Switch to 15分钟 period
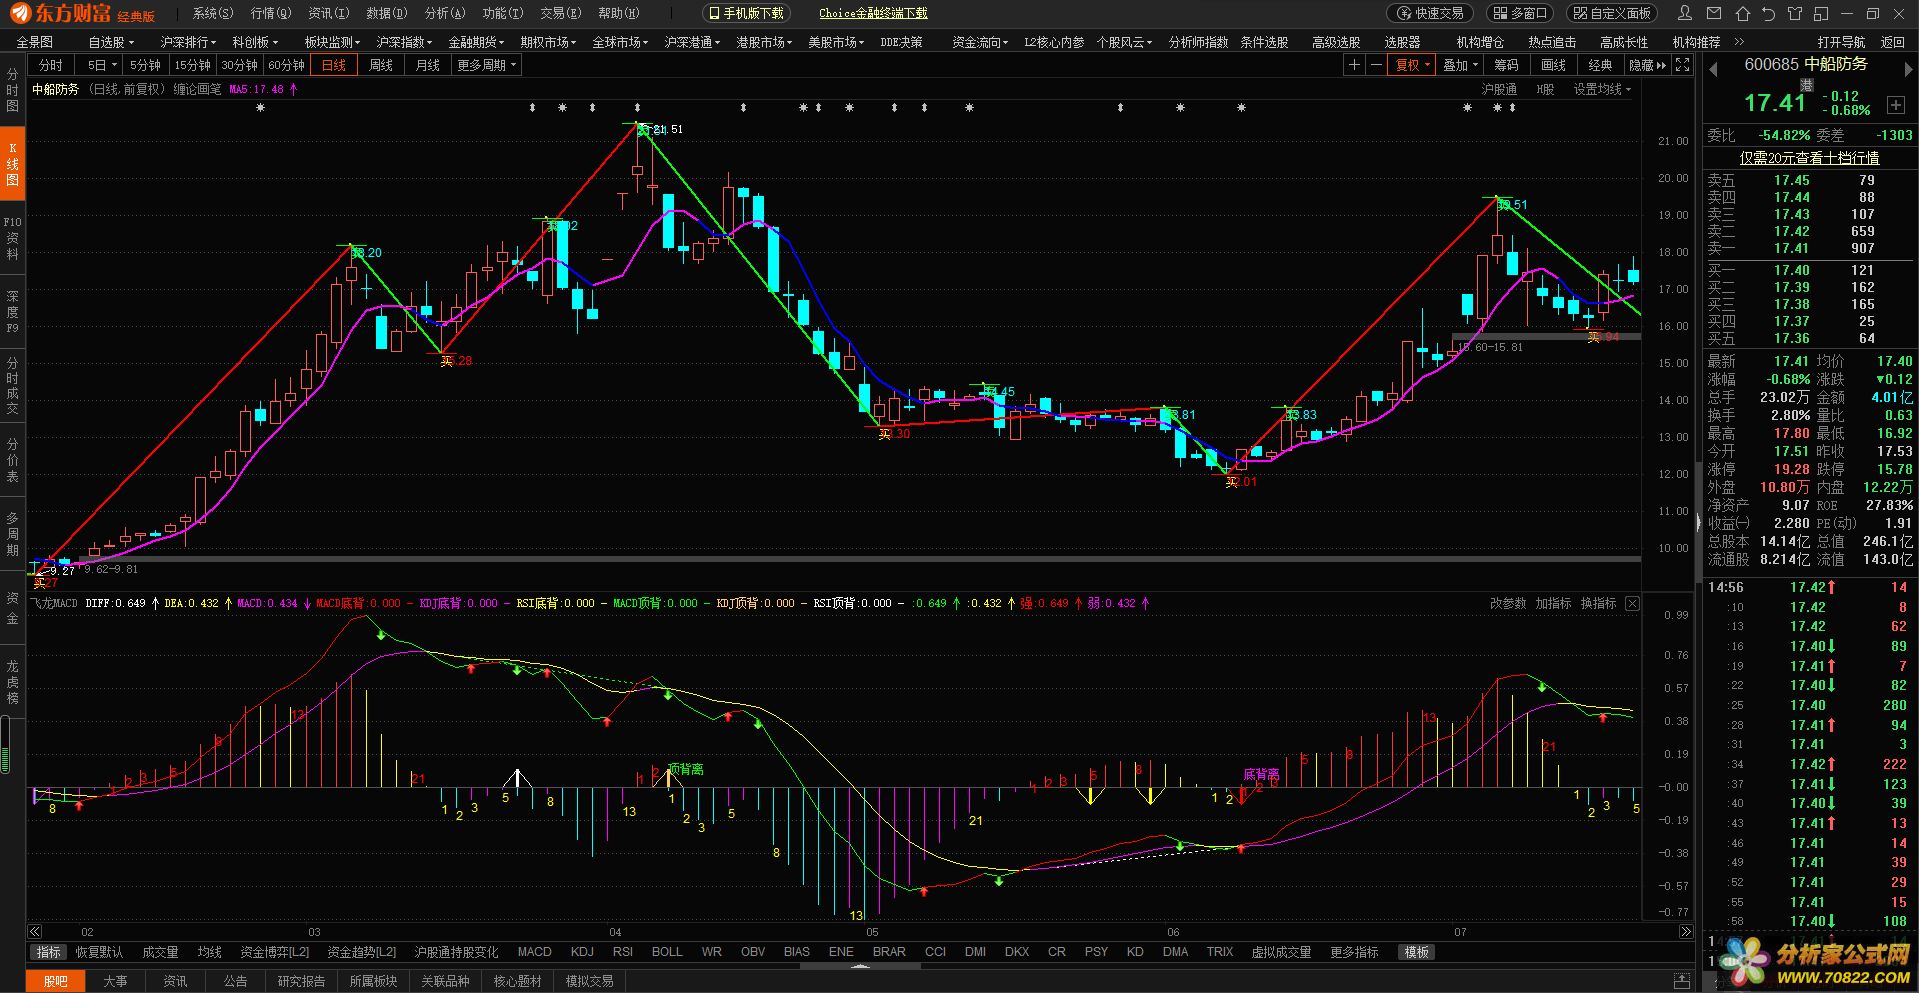This screenshot has height=993, width=1919. tap(192, 65)
